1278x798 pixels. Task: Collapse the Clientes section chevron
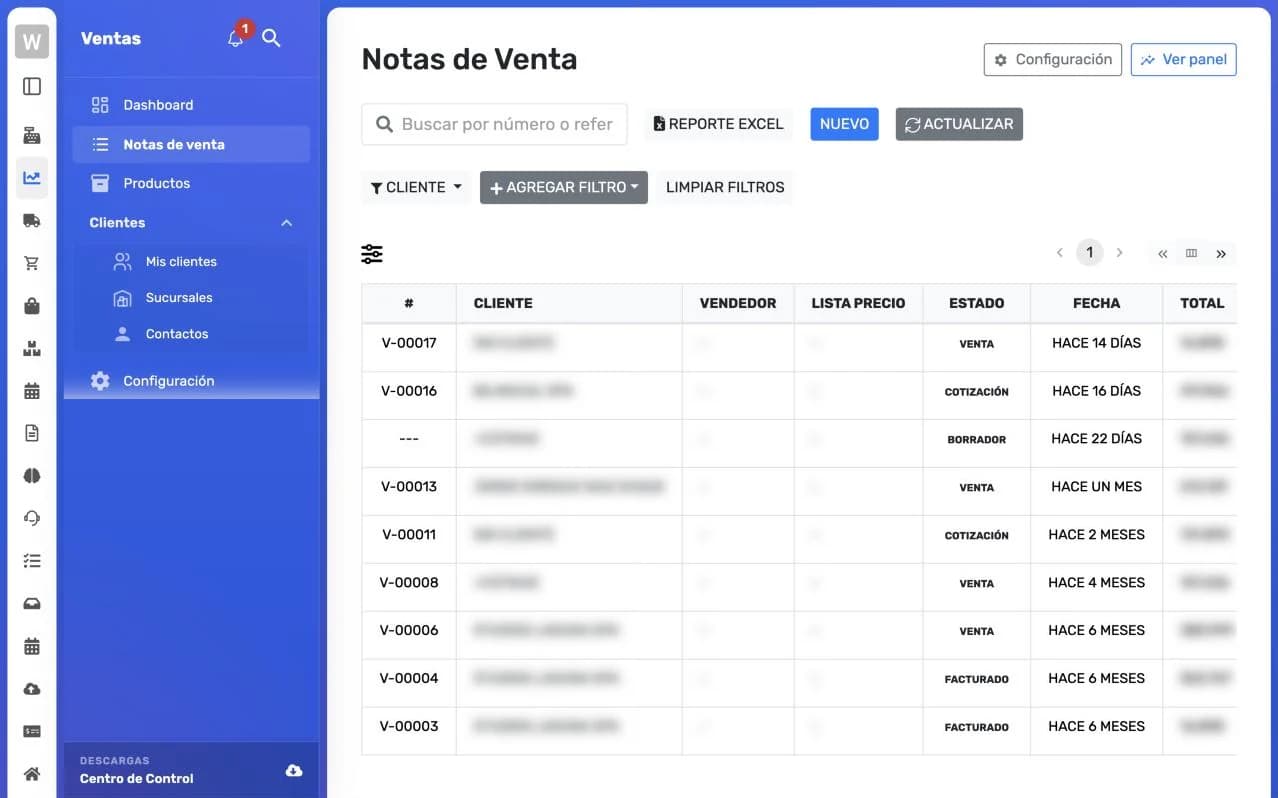(287, 223)
